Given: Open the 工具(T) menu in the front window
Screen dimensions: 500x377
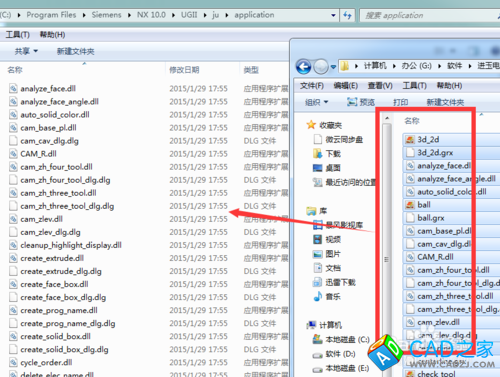Looking at the screenshot, I should pyautogui.click(x=415, y=86).
